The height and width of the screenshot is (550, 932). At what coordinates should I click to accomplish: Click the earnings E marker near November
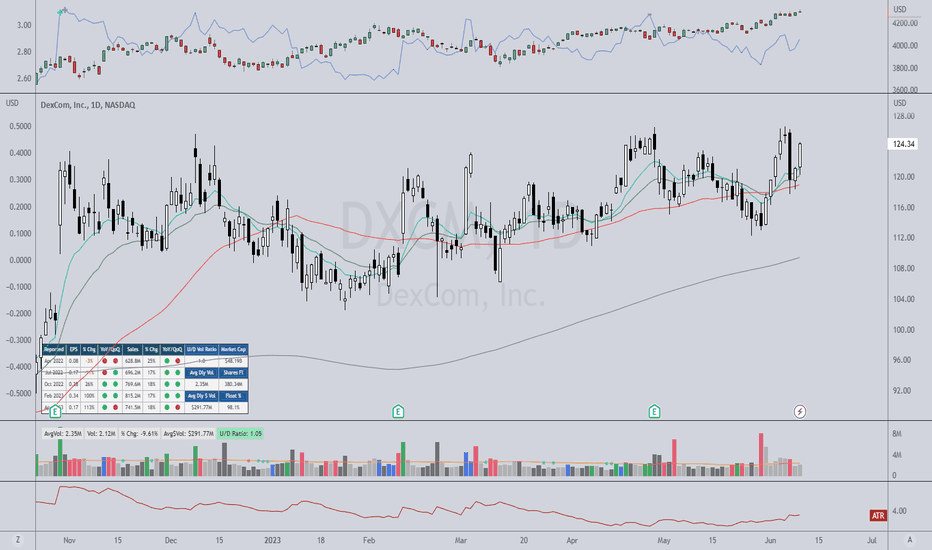pyautogui.click(x=55, y=411)
